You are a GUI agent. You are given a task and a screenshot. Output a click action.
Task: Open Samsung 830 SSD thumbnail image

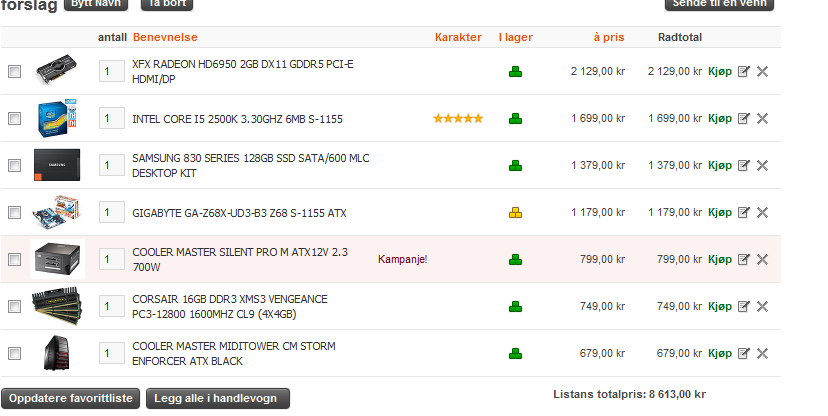coord(57,165)
